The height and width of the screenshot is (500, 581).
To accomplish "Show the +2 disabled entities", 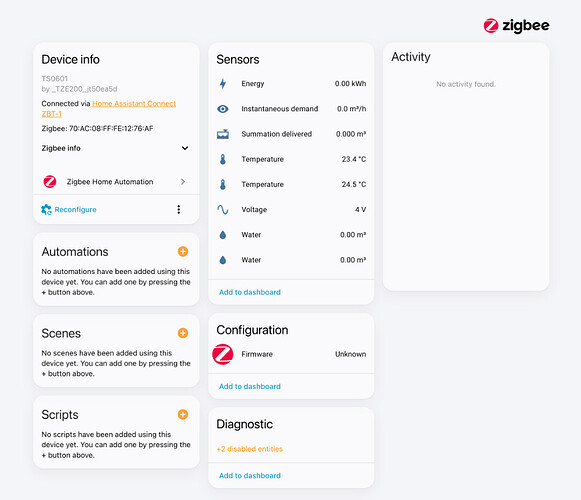I will [x=250, y=449].
